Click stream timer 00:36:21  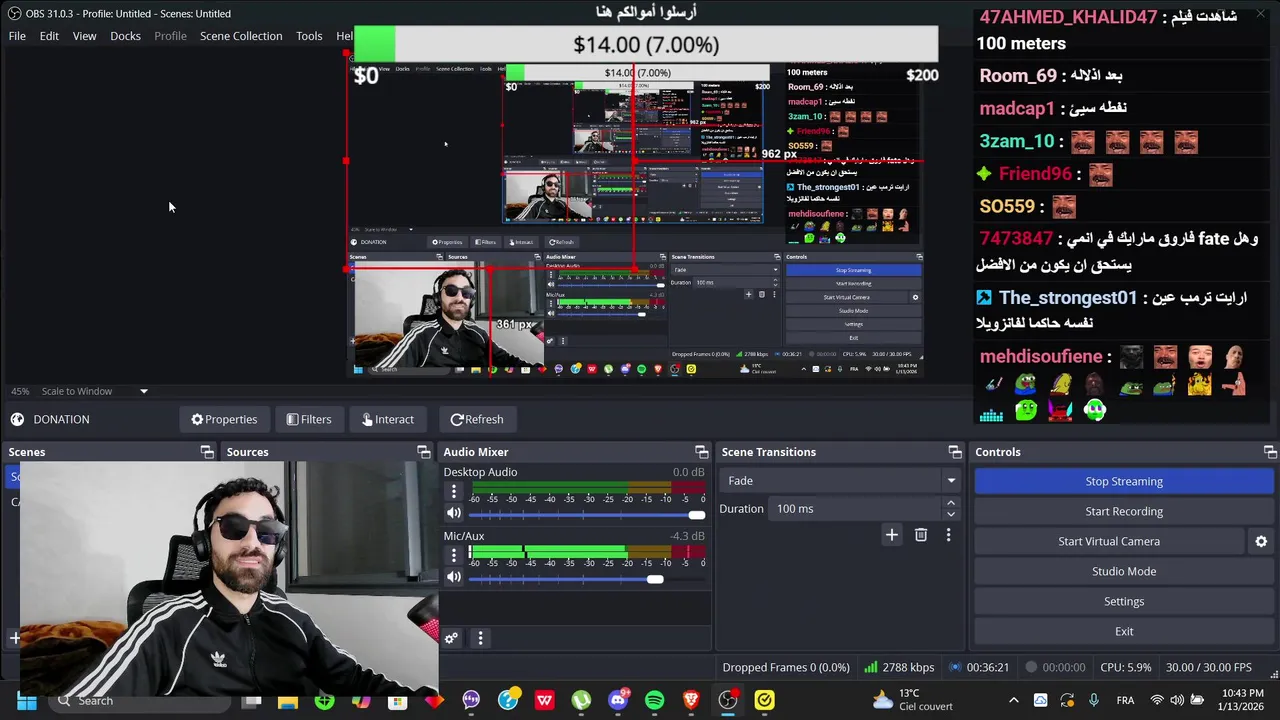pyautogui.click(x=979, y=667)
